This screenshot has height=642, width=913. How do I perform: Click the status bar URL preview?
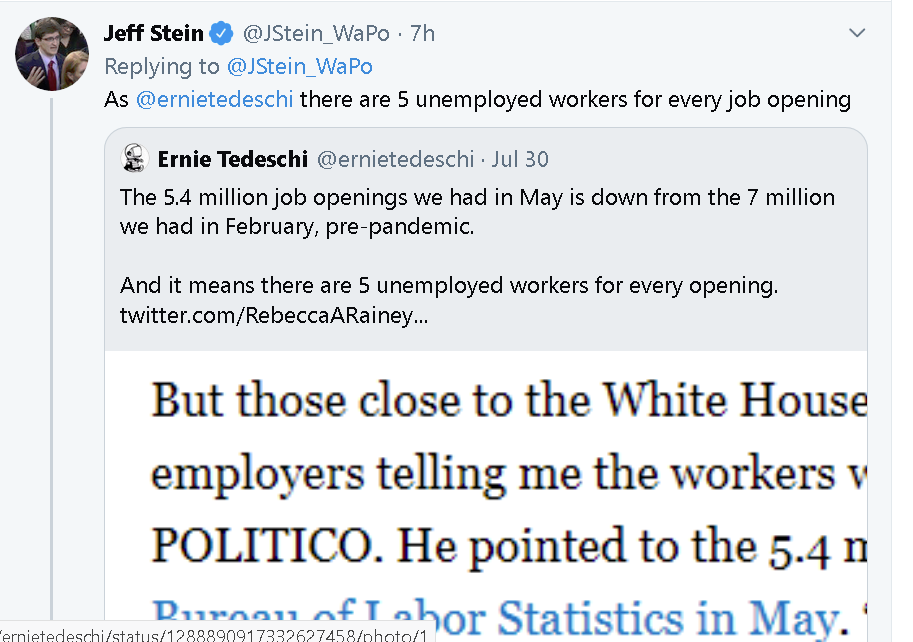click(x=214, y=634)
